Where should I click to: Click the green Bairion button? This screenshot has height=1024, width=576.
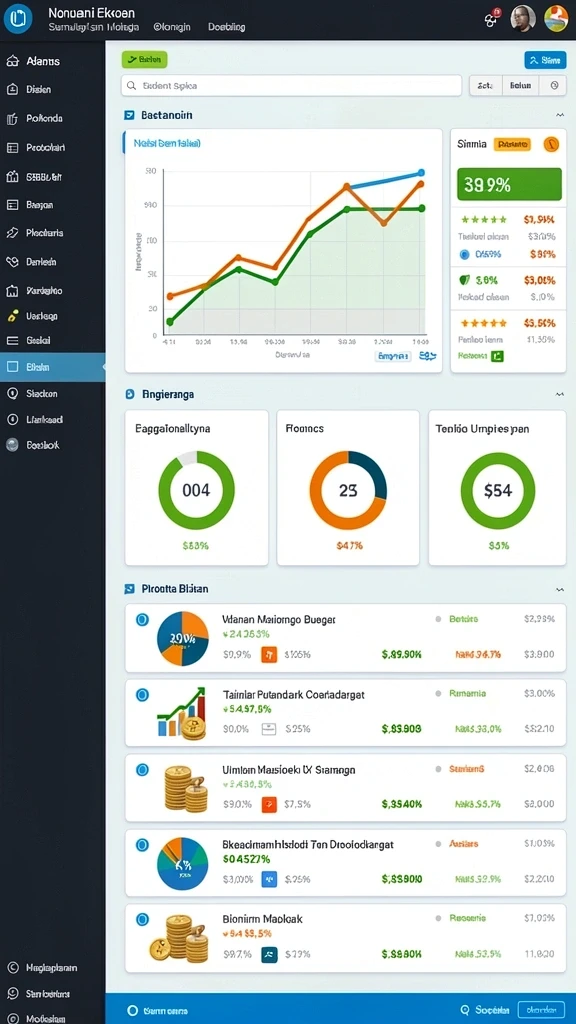point(144,59)
